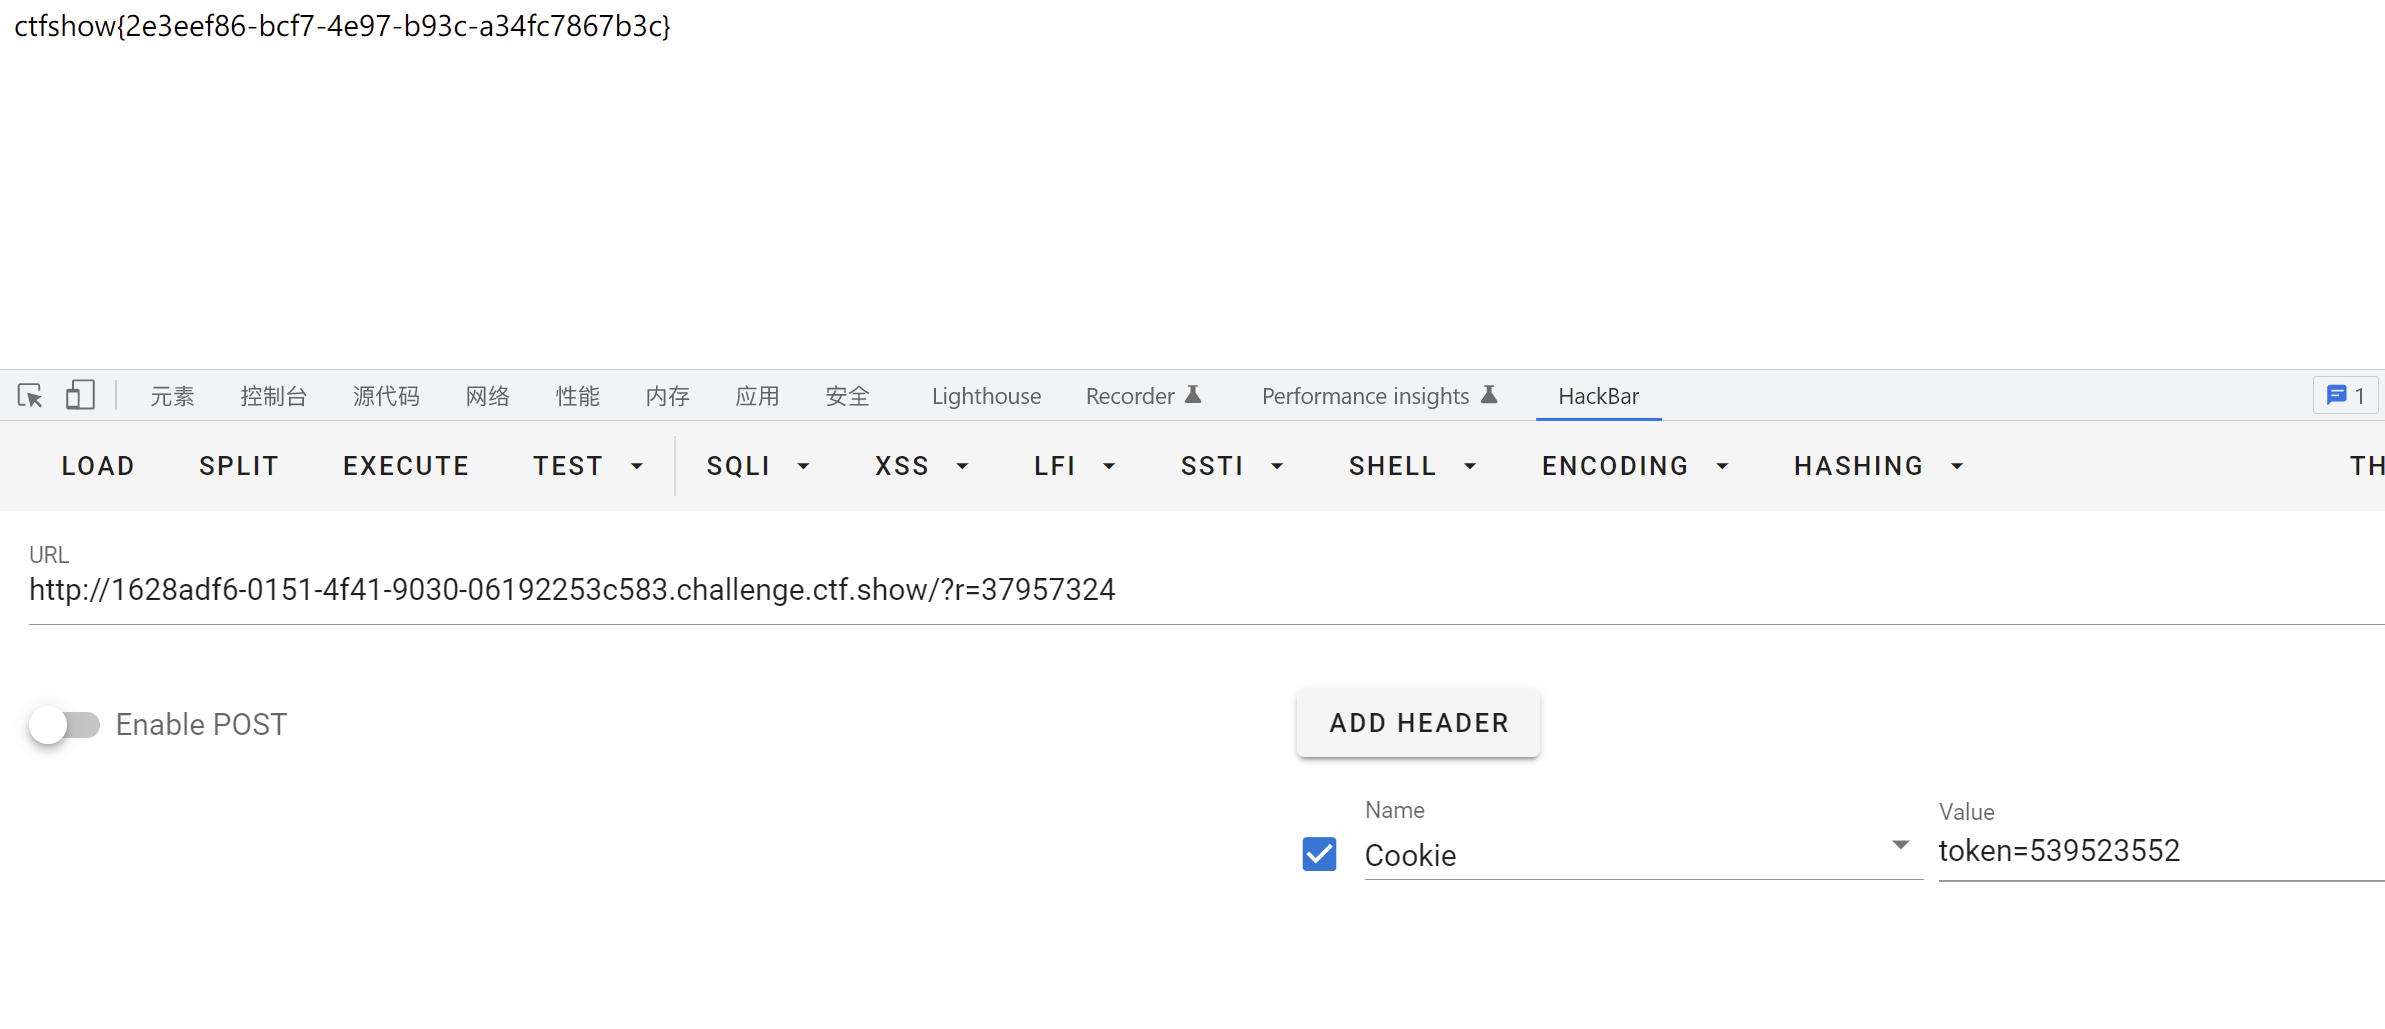
Task: Switch to the 控制台 console tab
Action: click(273, 396)
